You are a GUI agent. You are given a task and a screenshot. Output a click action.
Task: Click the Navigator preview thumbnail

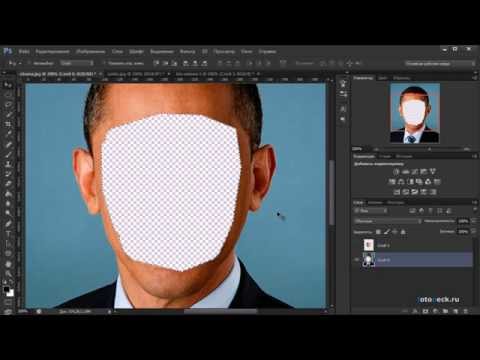[415, 113]
